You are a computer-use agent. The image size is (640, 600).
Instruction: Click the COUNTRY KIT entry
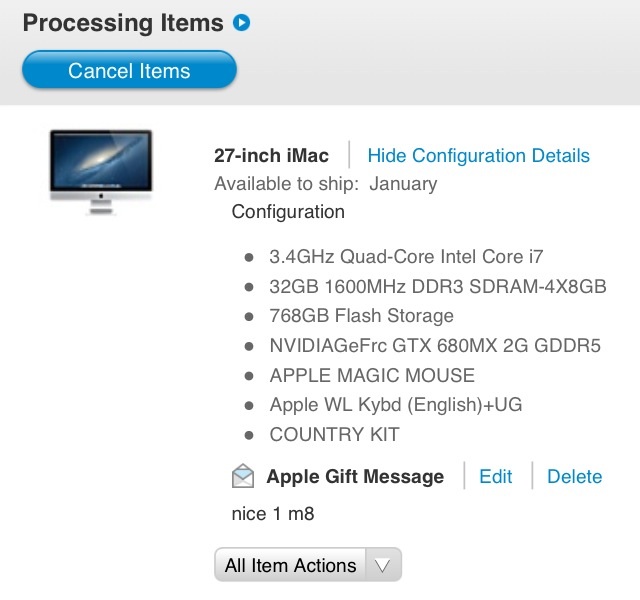point(334,434)
